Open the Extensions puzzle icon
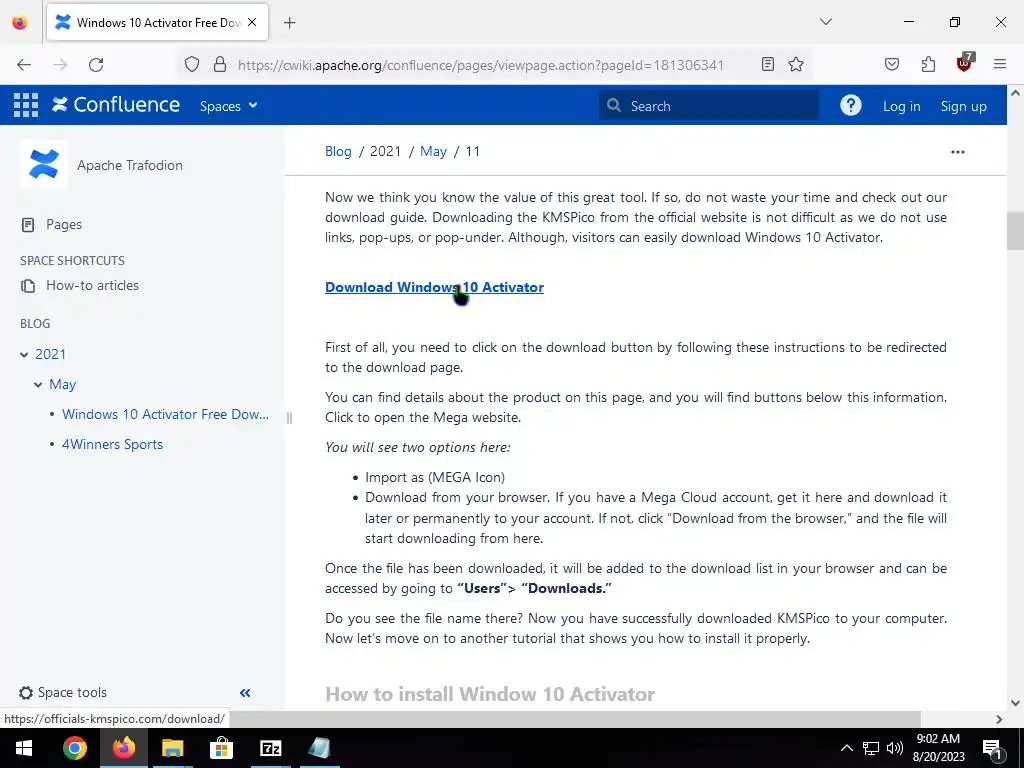Viewport: 1024px width, 768px height. click(x=928, y=65)
